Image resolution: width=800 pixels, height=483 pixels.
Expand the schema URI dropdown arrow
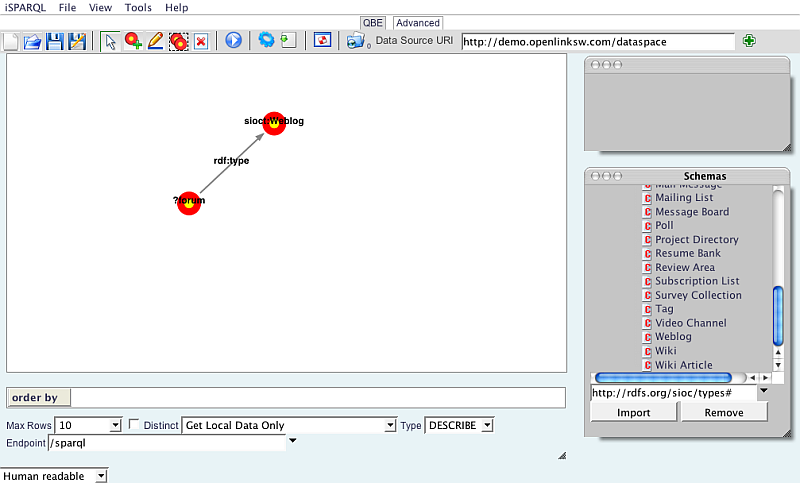(764, 391)
